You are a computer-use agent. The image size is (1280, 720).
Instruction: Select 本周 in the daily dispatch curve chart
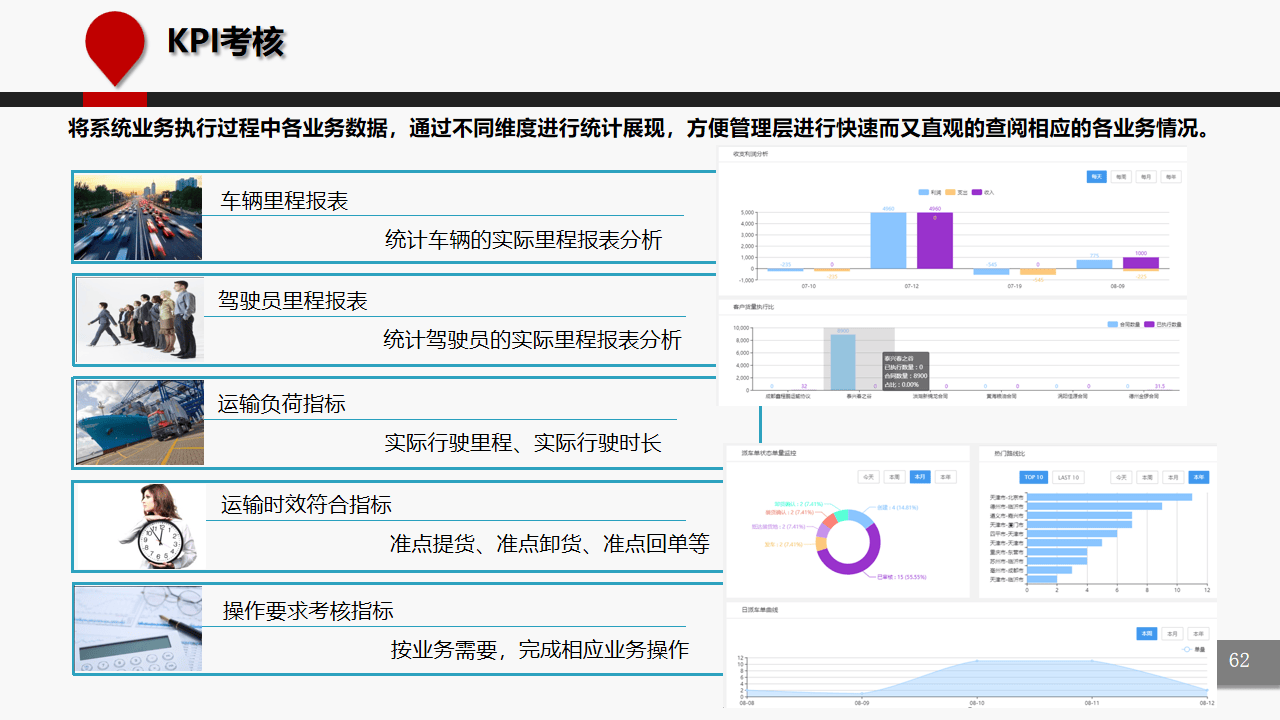pos(1147,634)
